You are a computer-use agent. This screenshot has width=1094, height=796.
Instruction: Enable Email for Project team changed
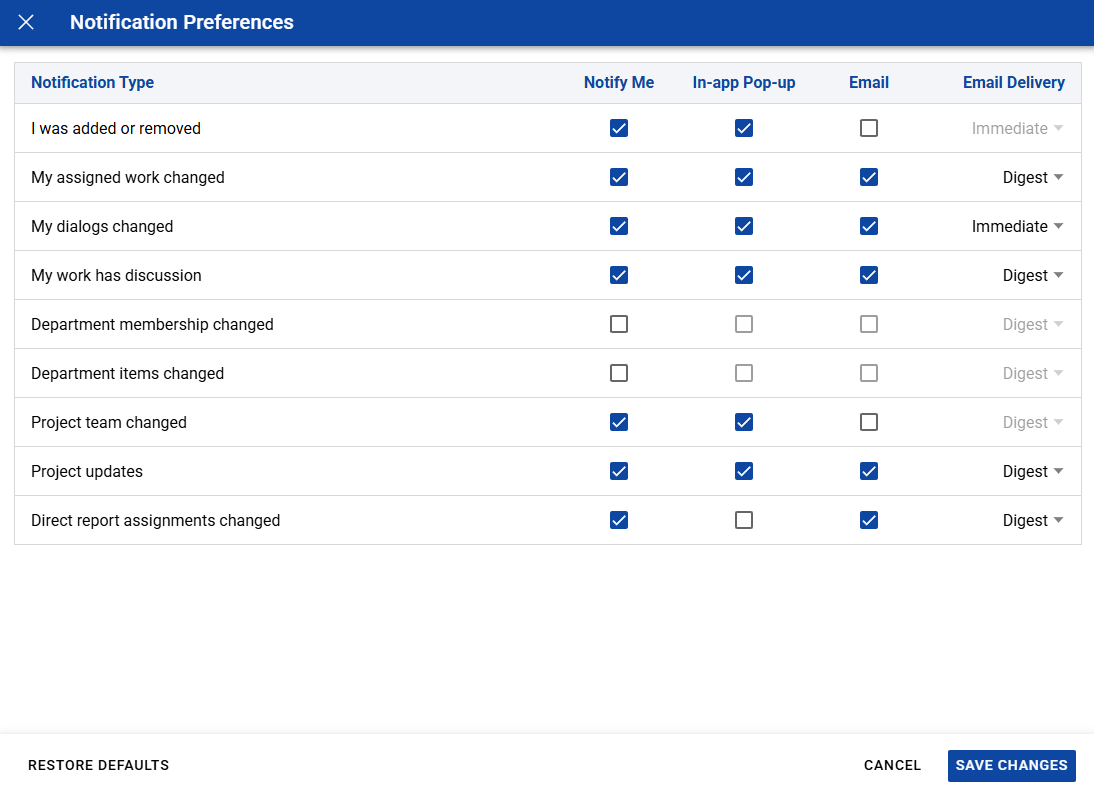coord(869,422)
